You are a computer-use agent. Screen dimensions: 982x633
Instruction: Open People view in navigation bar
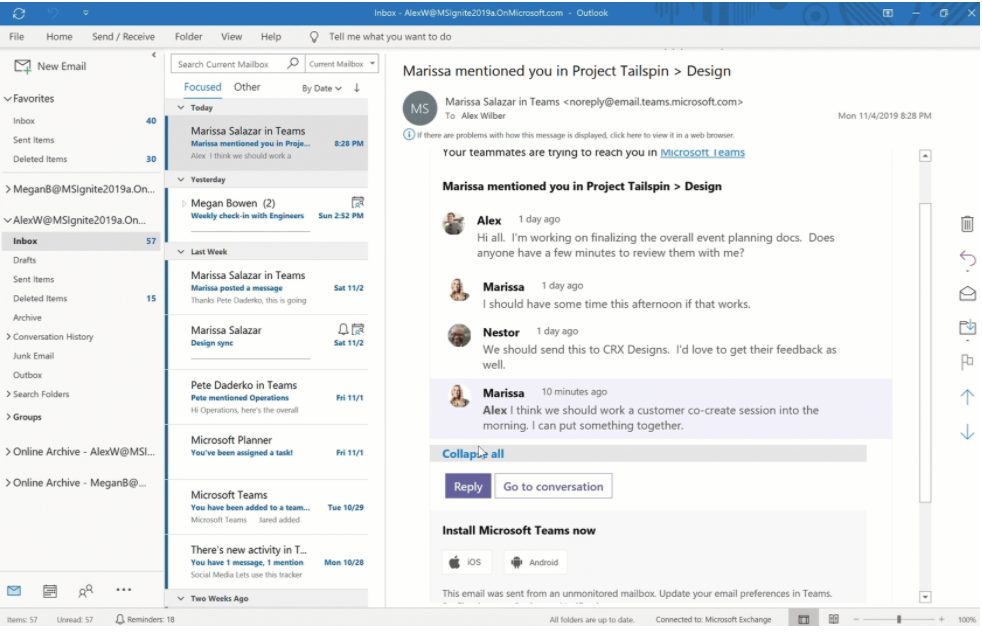point(86,591)
